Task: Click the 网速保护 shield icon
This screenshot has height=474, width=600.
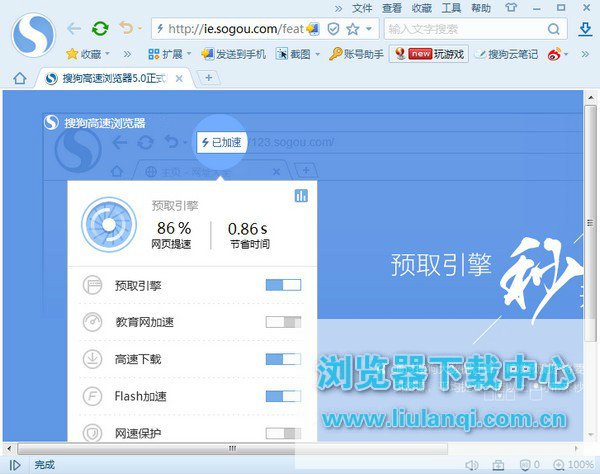Action: point(92,433)
